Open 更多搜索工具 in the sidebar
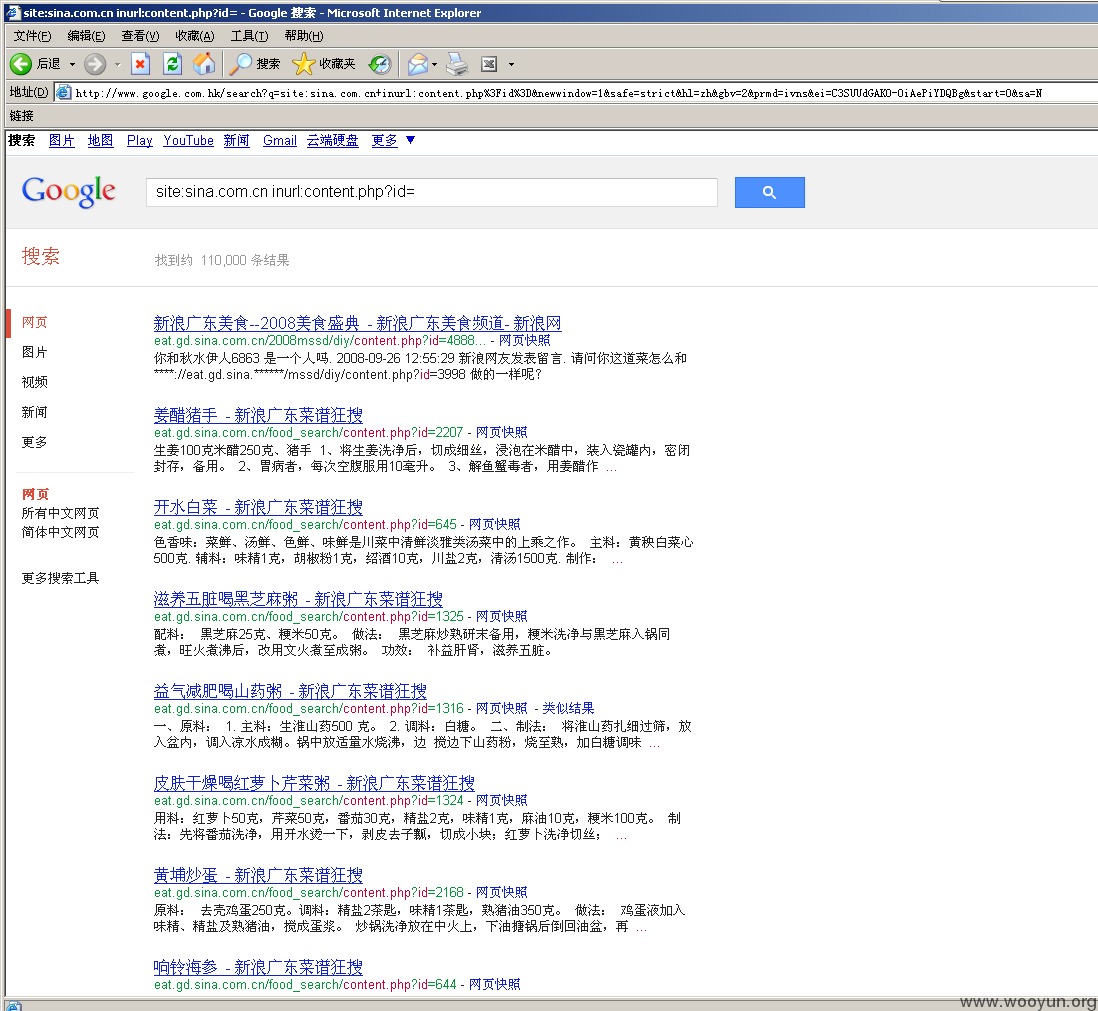This screenshot has width=1098, height=1011. (x=60, y=578)
